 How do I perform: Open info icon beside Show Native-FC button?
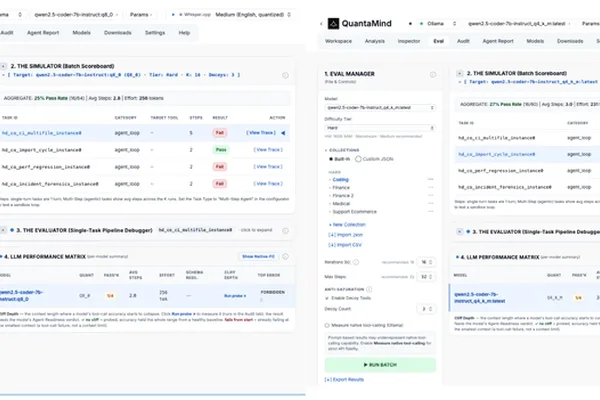point(285,256)
